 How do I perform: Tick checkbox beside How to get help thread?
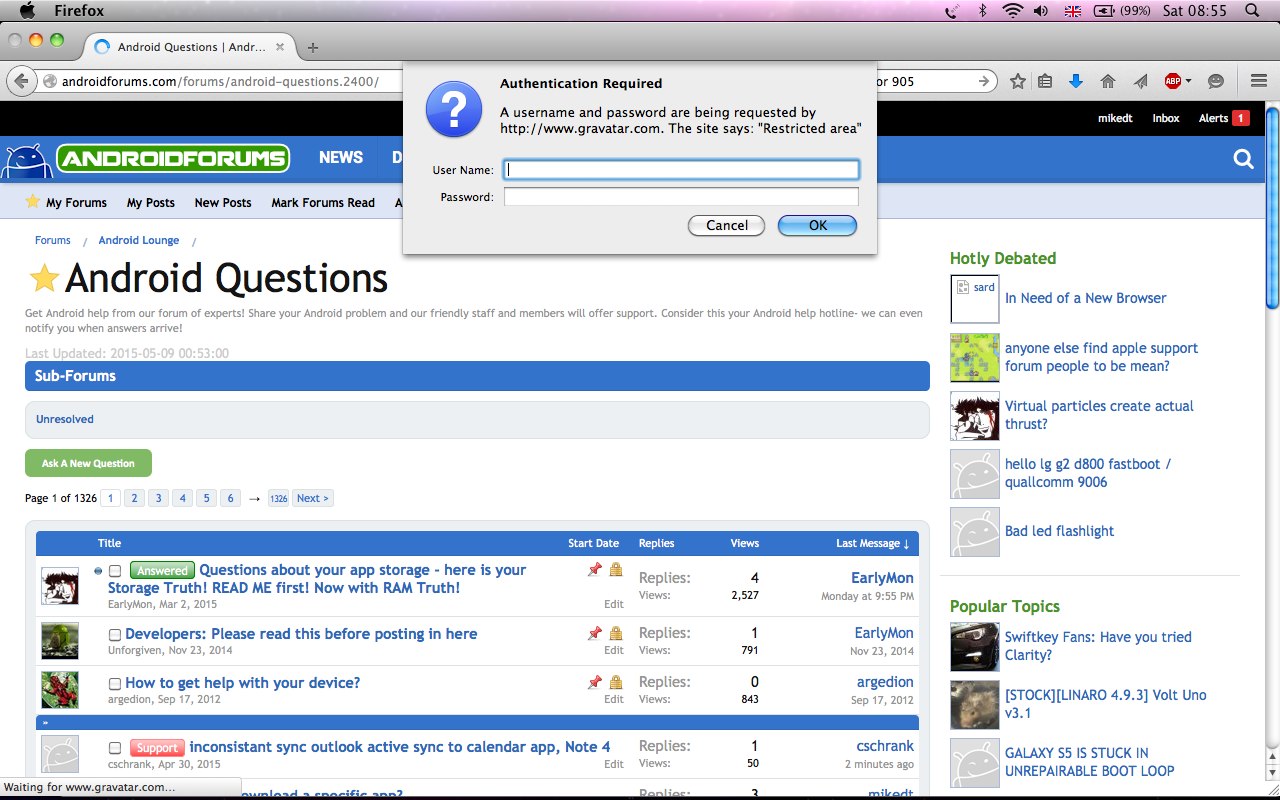[115, 684]
